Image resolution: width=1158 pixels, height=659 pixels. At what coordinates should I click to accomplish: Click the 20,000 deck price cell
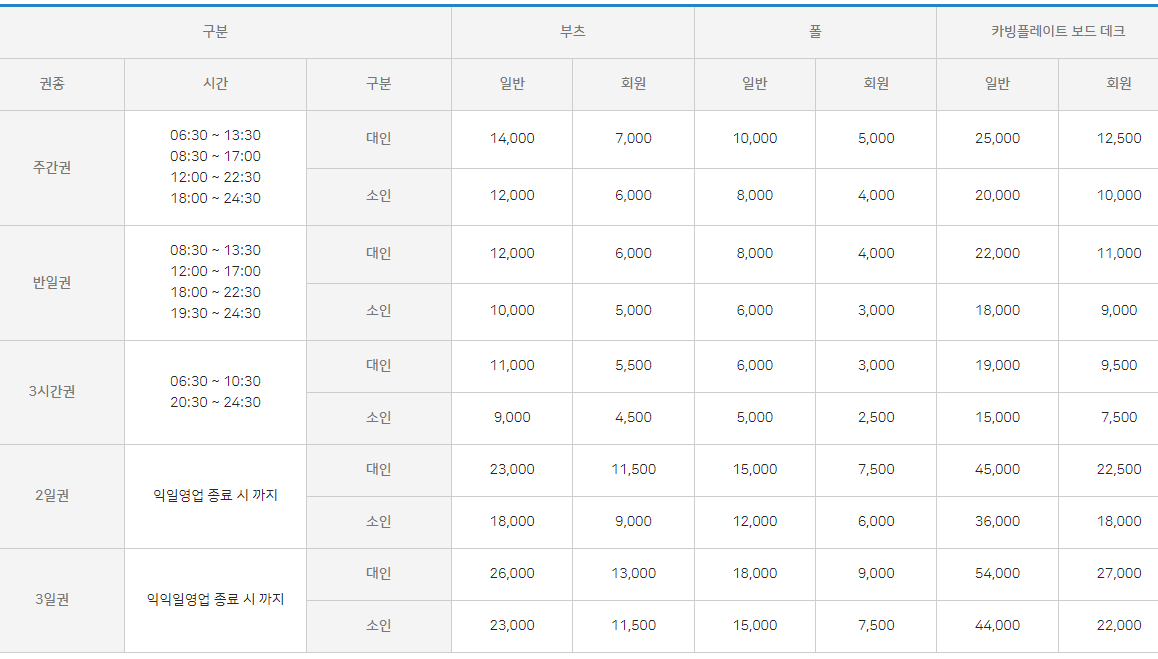point(997,196)
